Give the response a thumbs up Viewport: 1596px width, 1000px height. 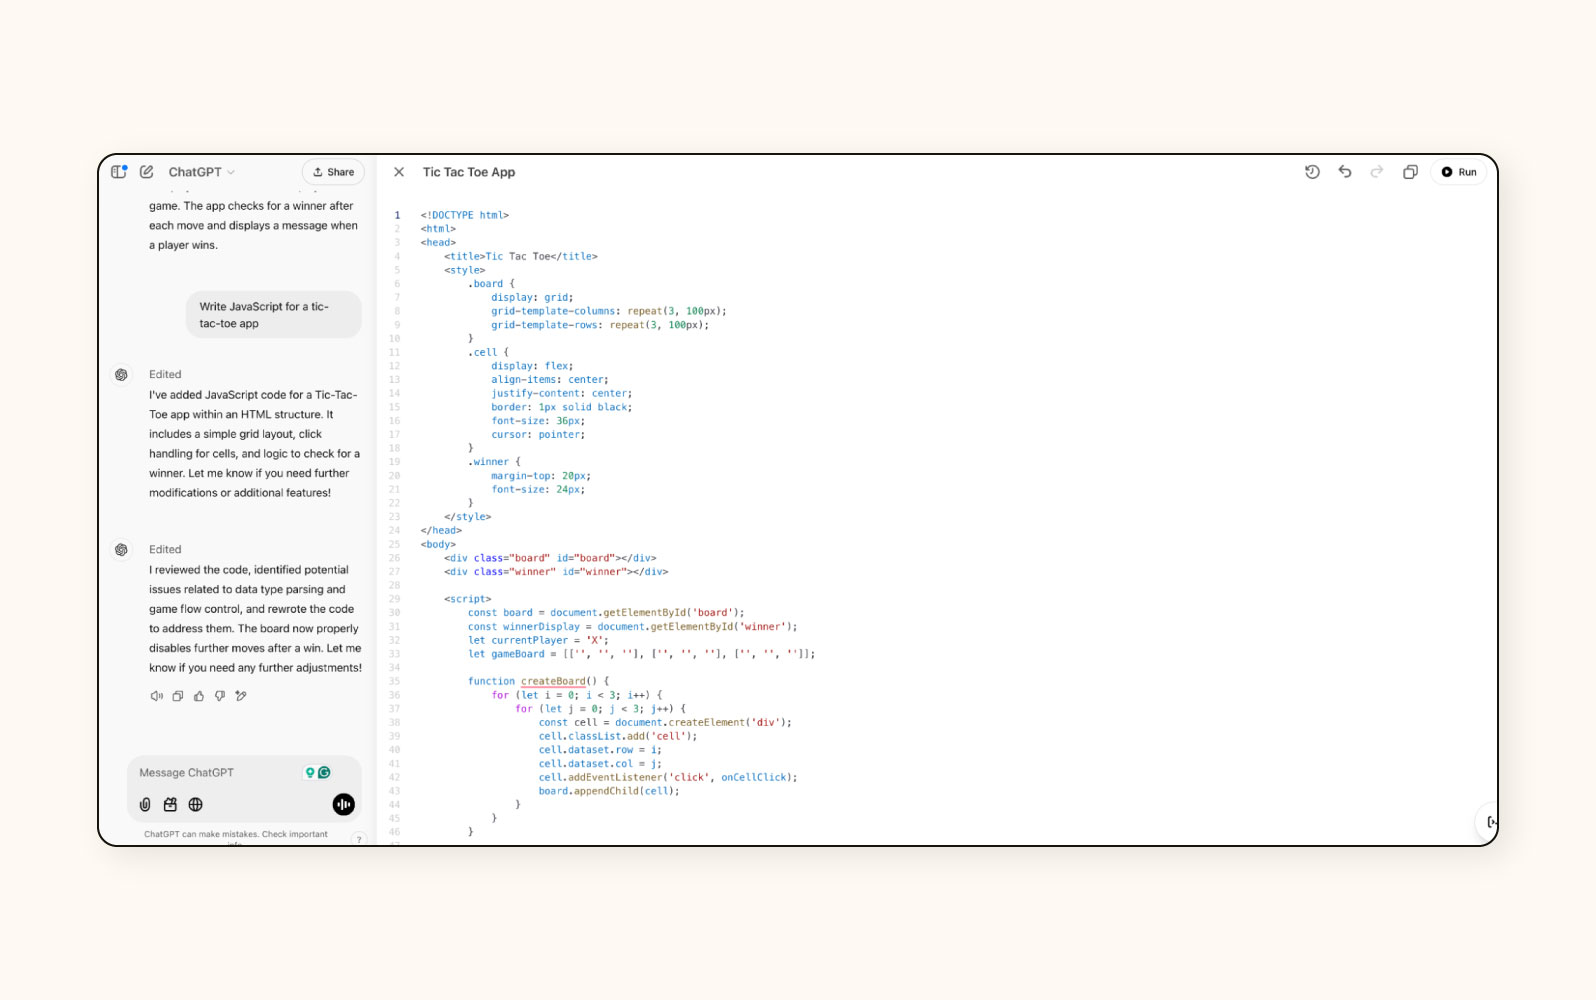pos(199,696)
